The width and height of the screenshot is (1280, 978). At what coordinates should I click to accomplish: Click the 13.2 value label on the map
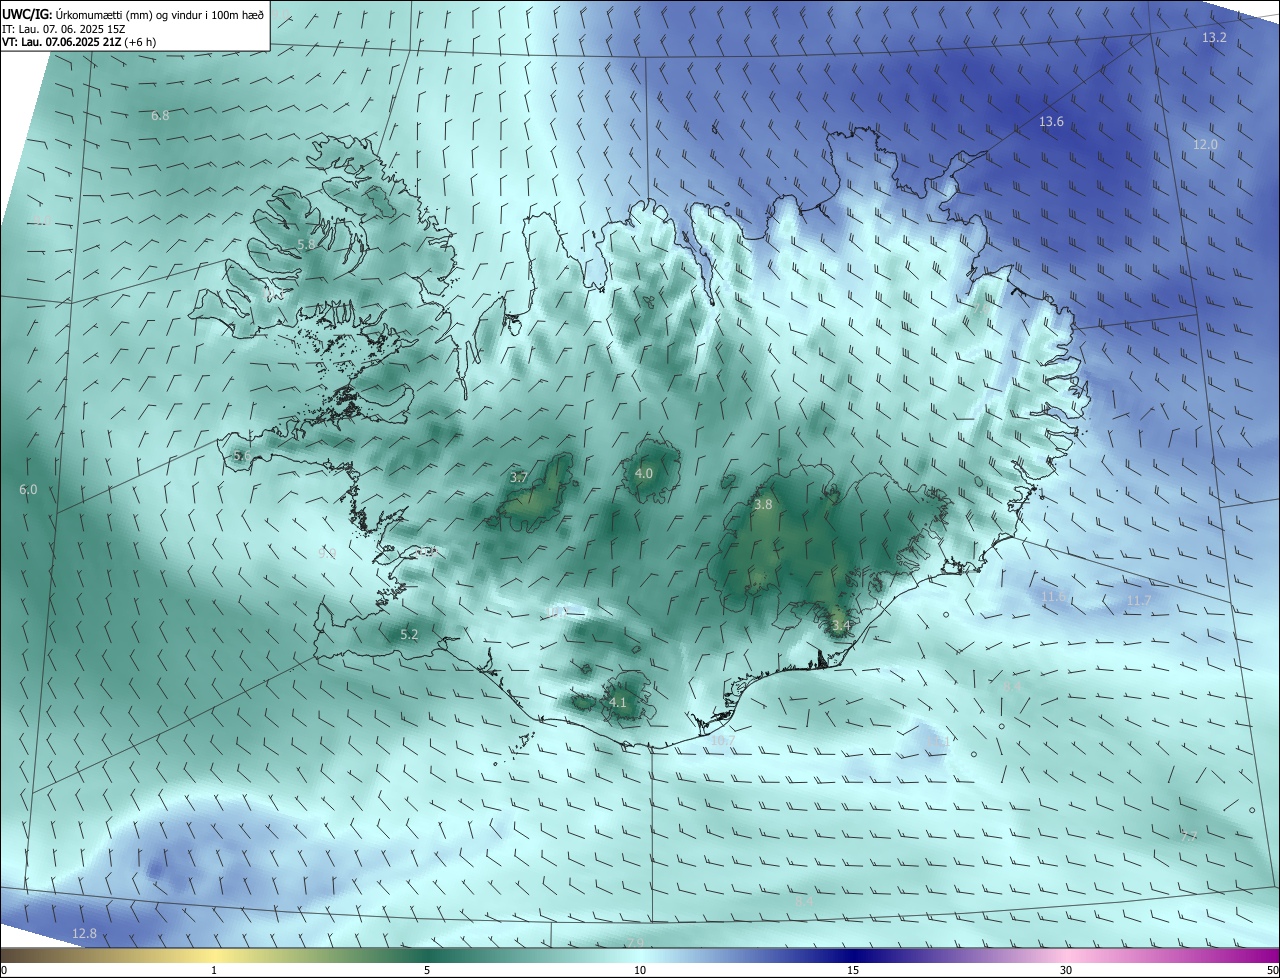pos(1214,38)
